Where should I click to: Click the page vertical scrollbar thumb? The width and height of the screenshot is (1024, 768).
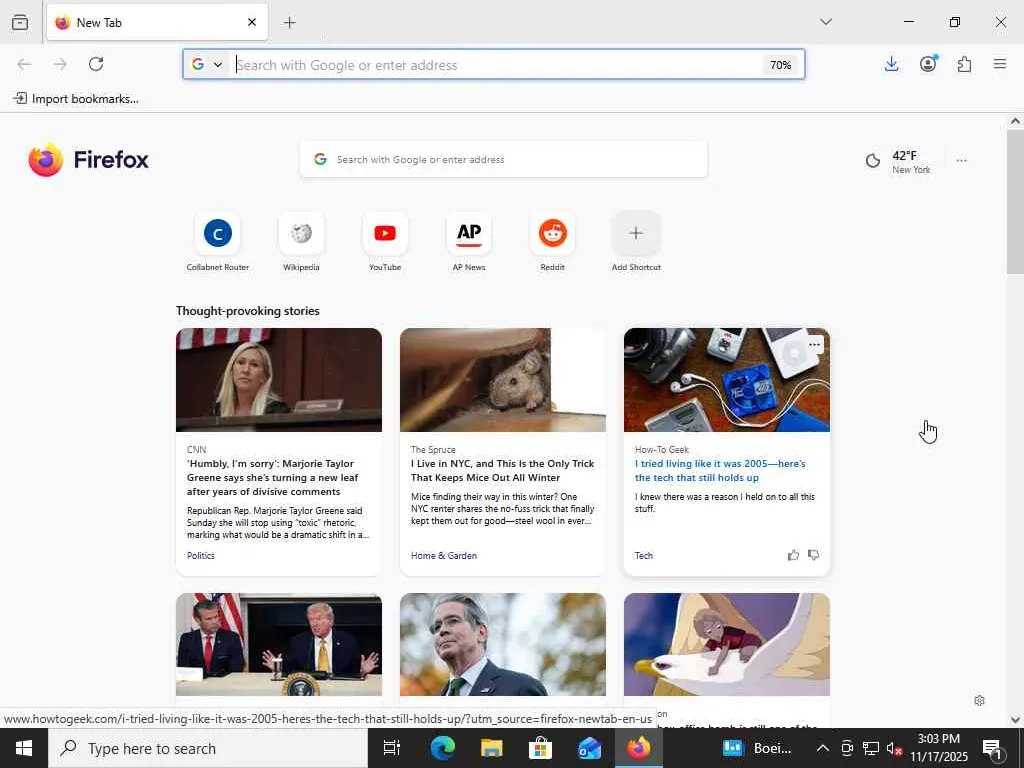point(1015,202)
